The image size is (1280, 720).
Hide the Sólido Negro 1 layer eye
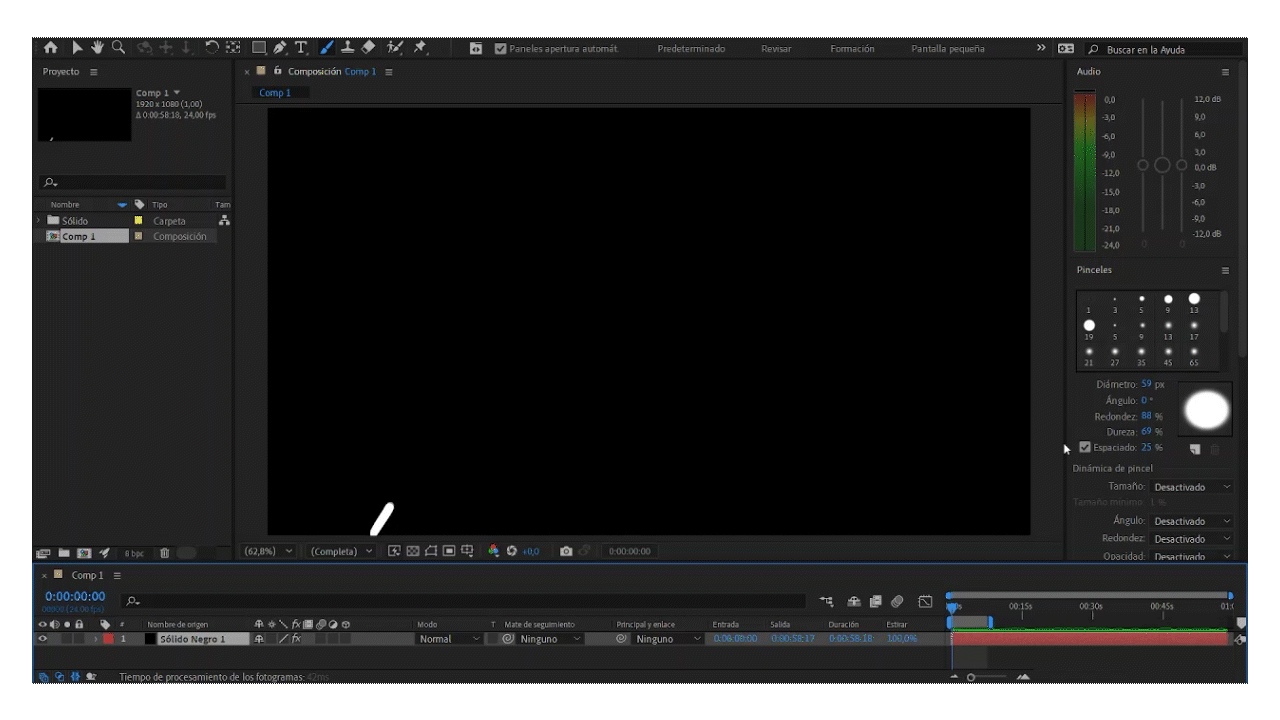(x=43, y=638)
